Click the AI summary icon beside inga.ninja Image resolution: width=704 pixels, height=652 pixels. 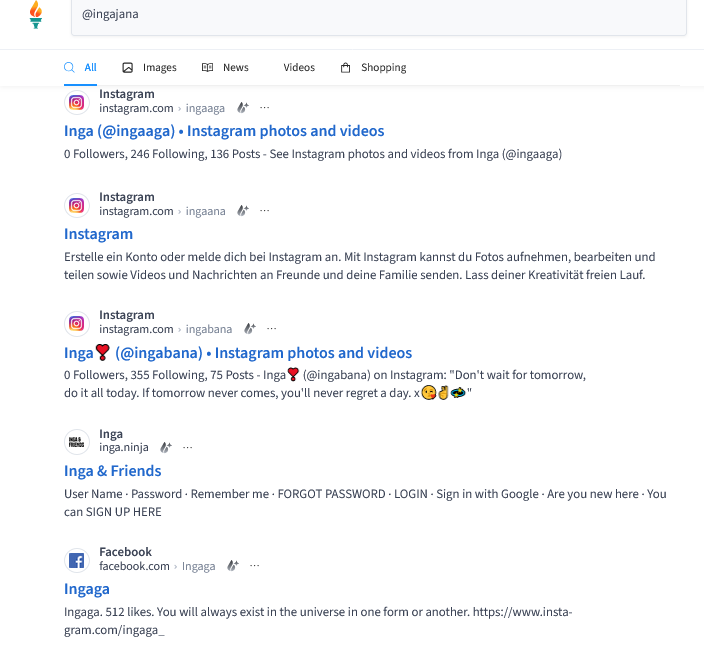point(166,448)
